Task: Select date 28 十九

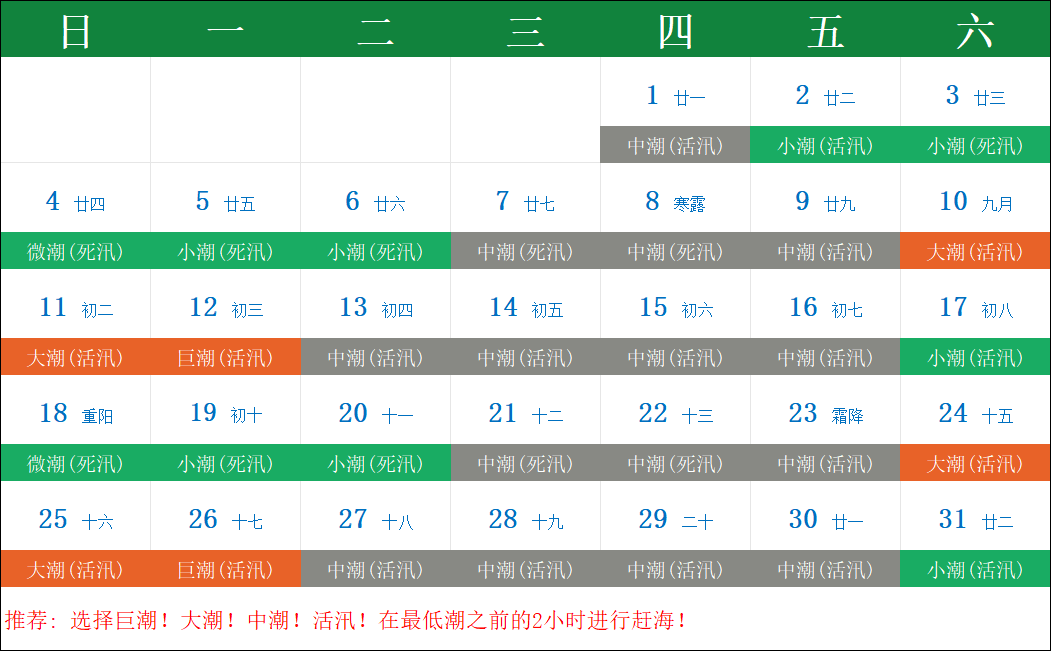Action: click(x=525, y=520)
